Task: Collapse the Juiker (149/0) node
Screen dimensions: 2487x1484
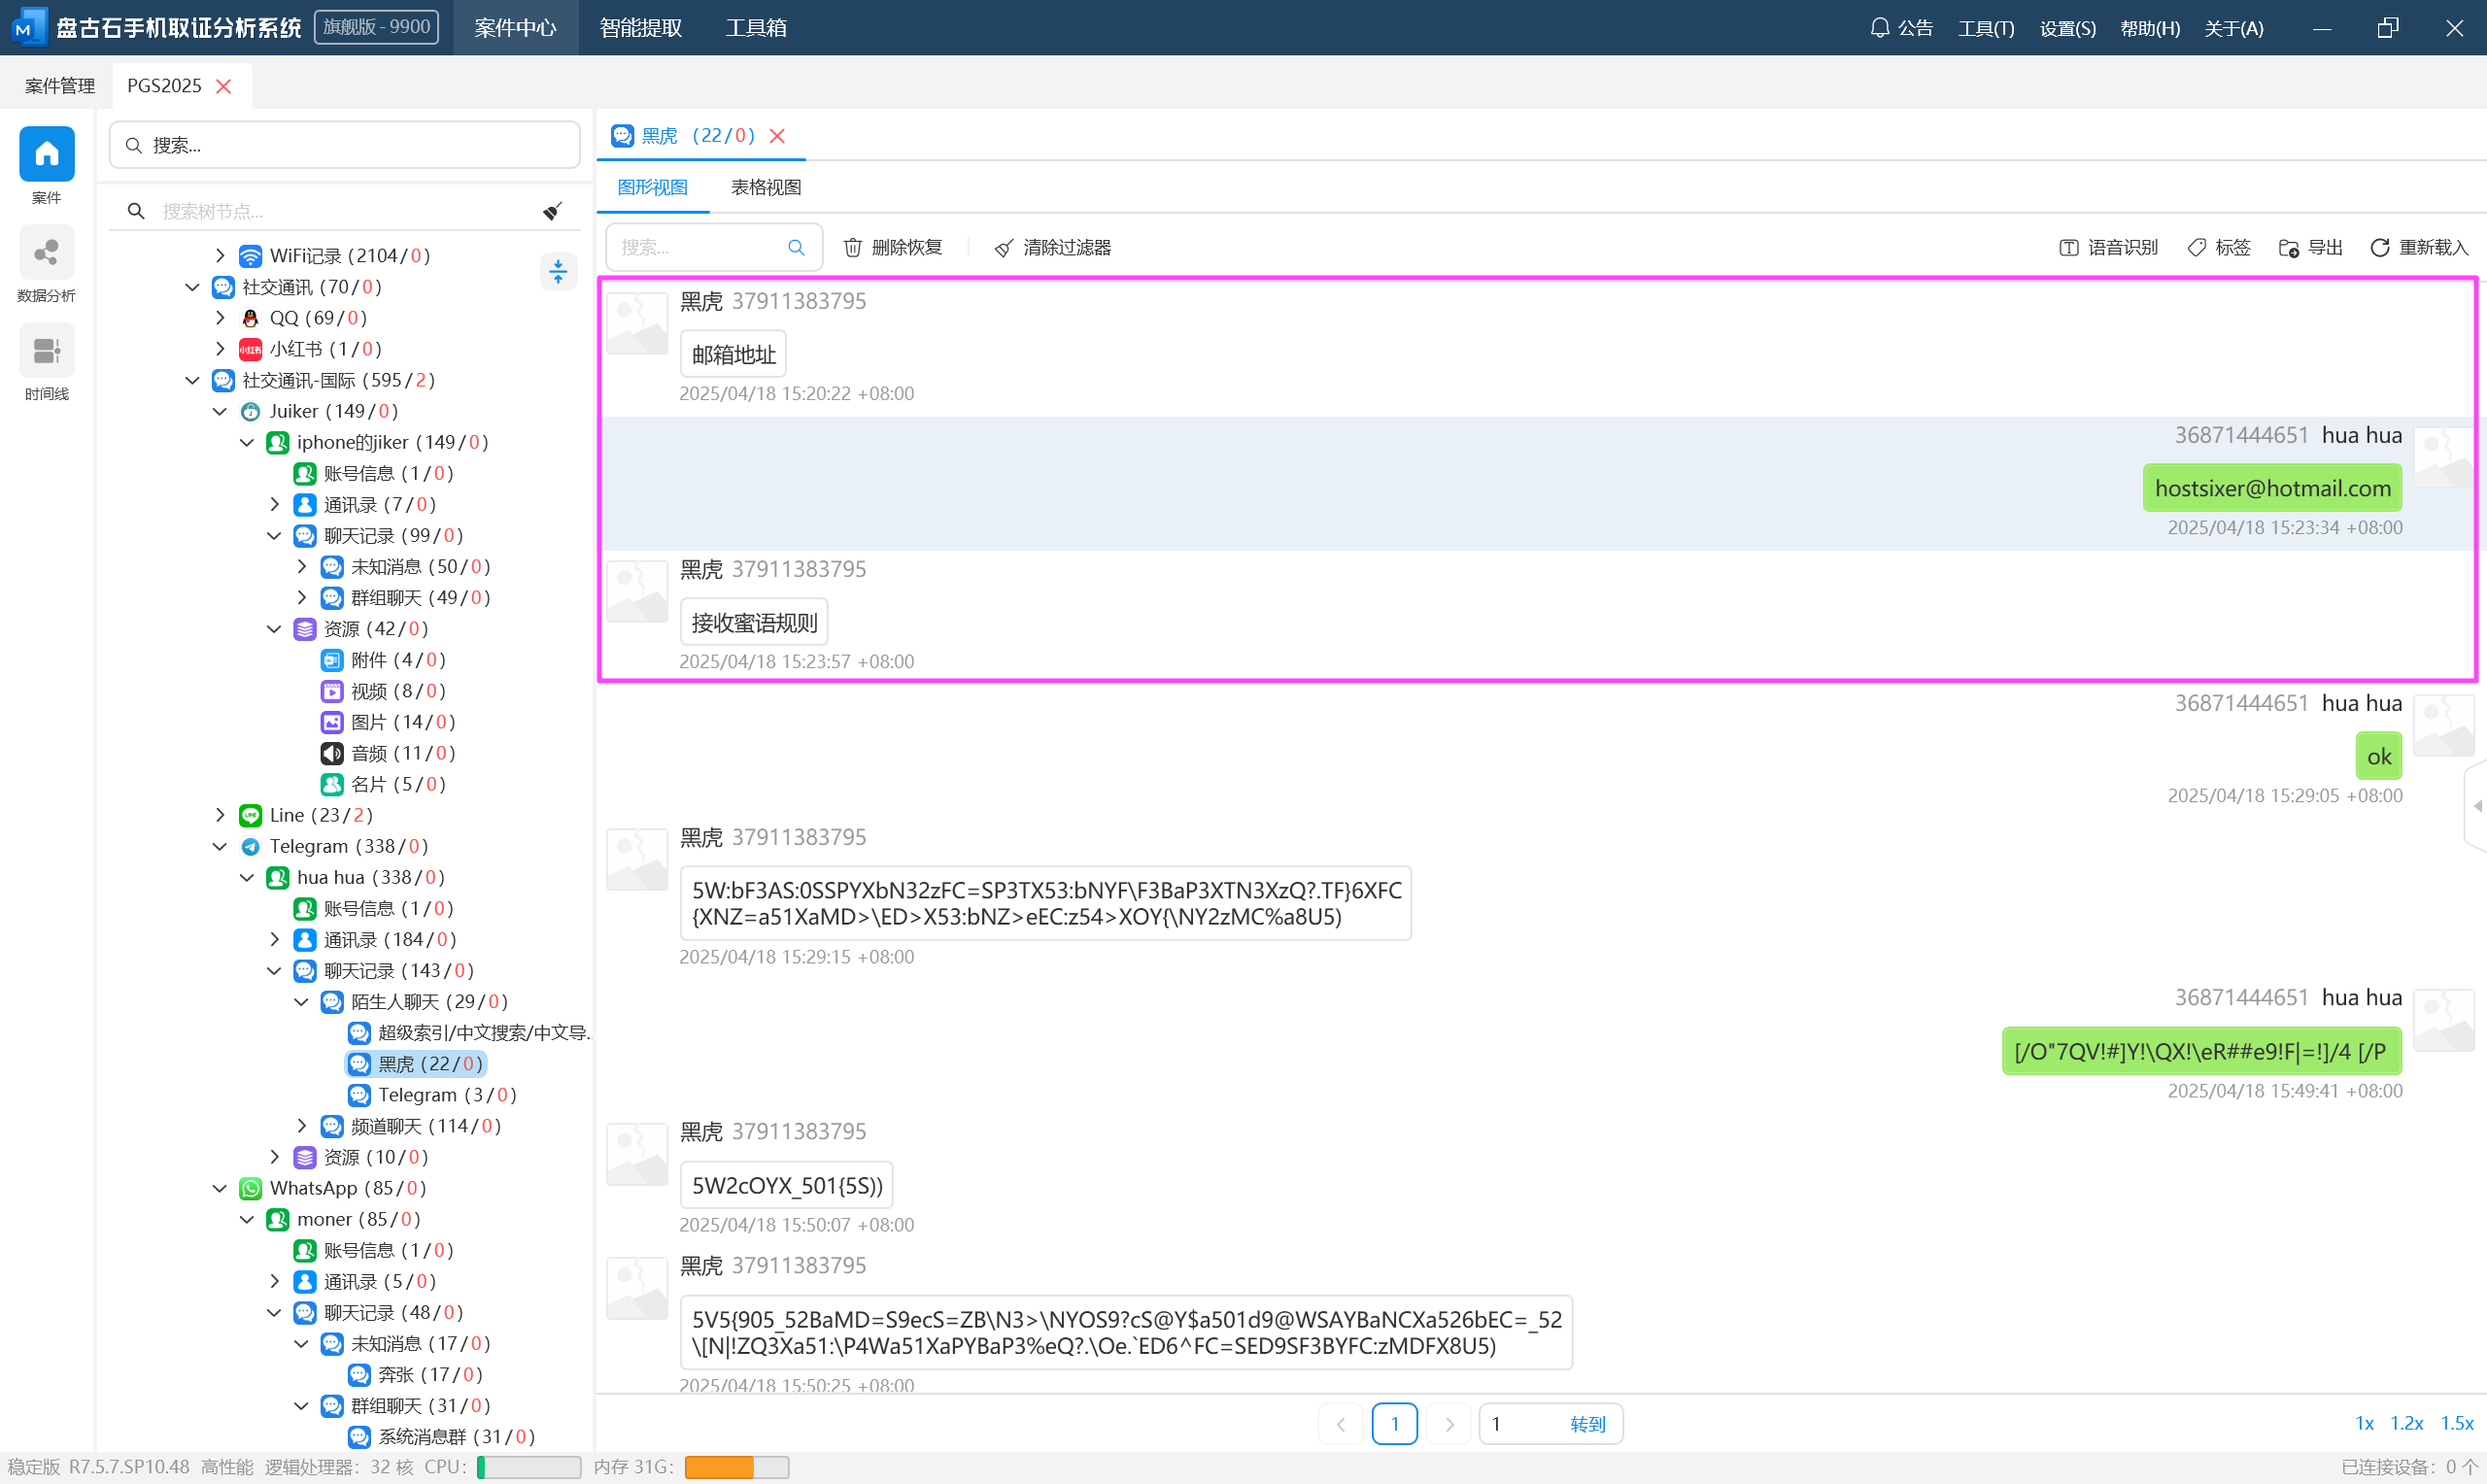Action: (220, 410)
